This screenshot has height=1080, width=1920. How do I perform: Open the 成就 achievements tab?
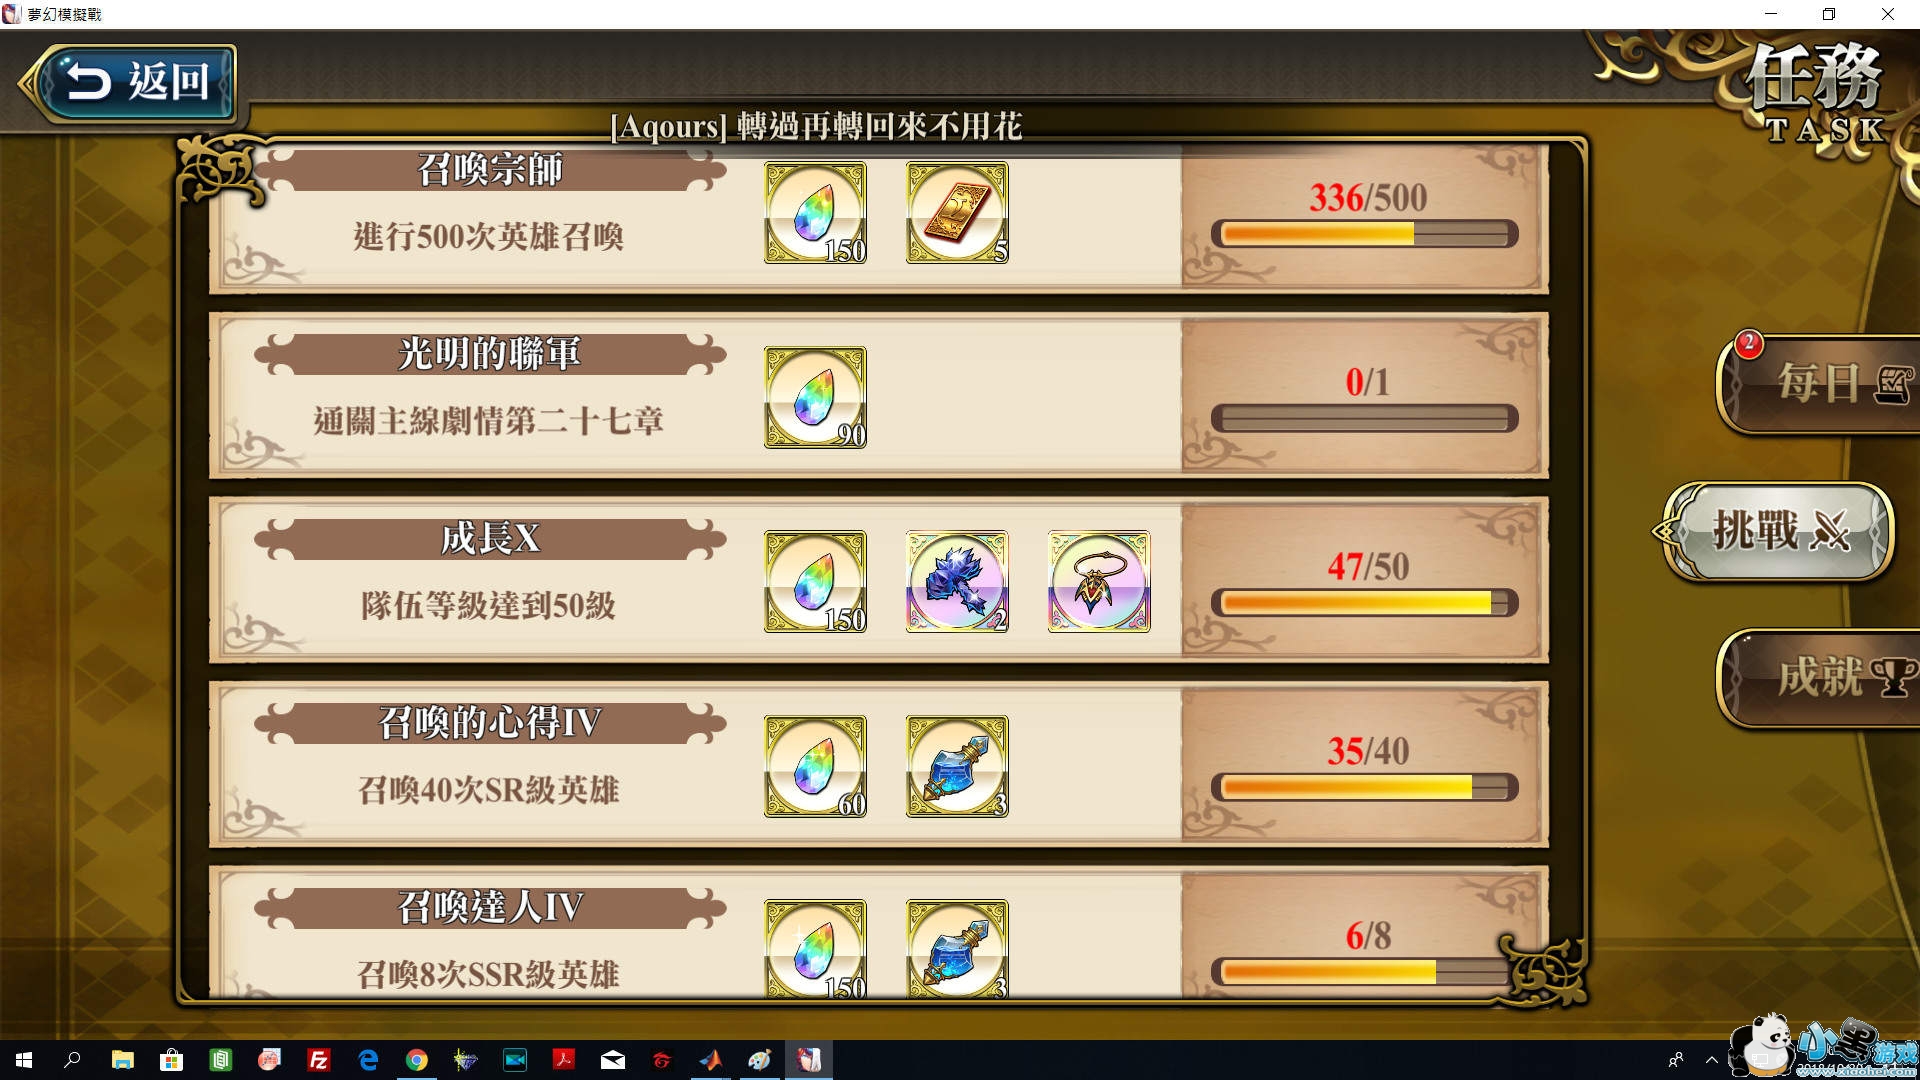pos(1818,678)
